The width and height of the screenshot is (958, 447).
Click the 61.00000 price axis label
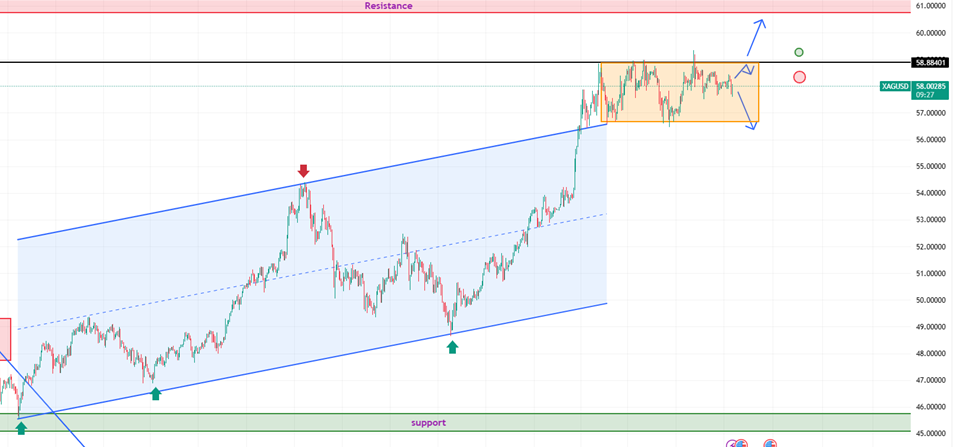pos(932,6)
